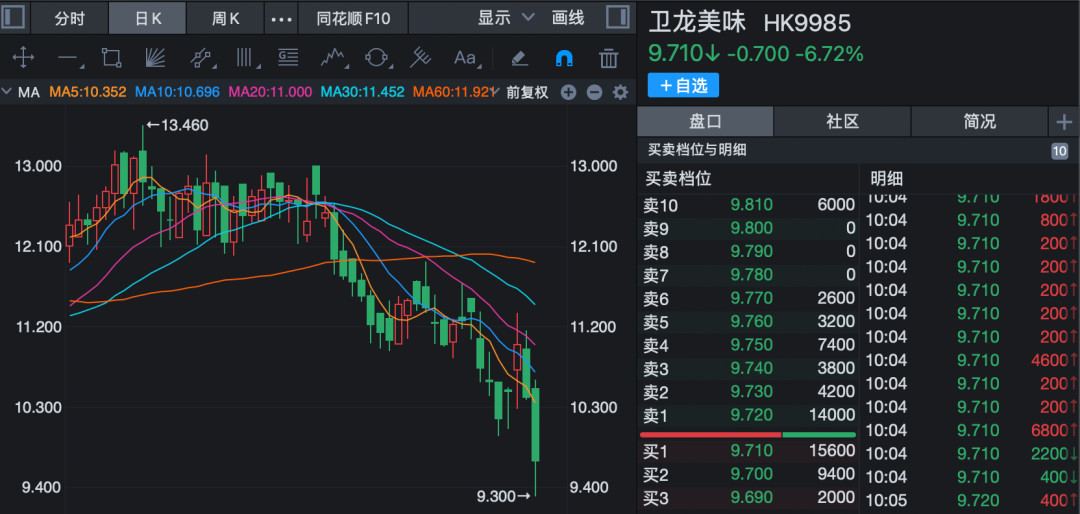The width and height of the screenshot is (1080, 514).
Task: Toggle the magnet snap mode
Action: click(563, 58)
